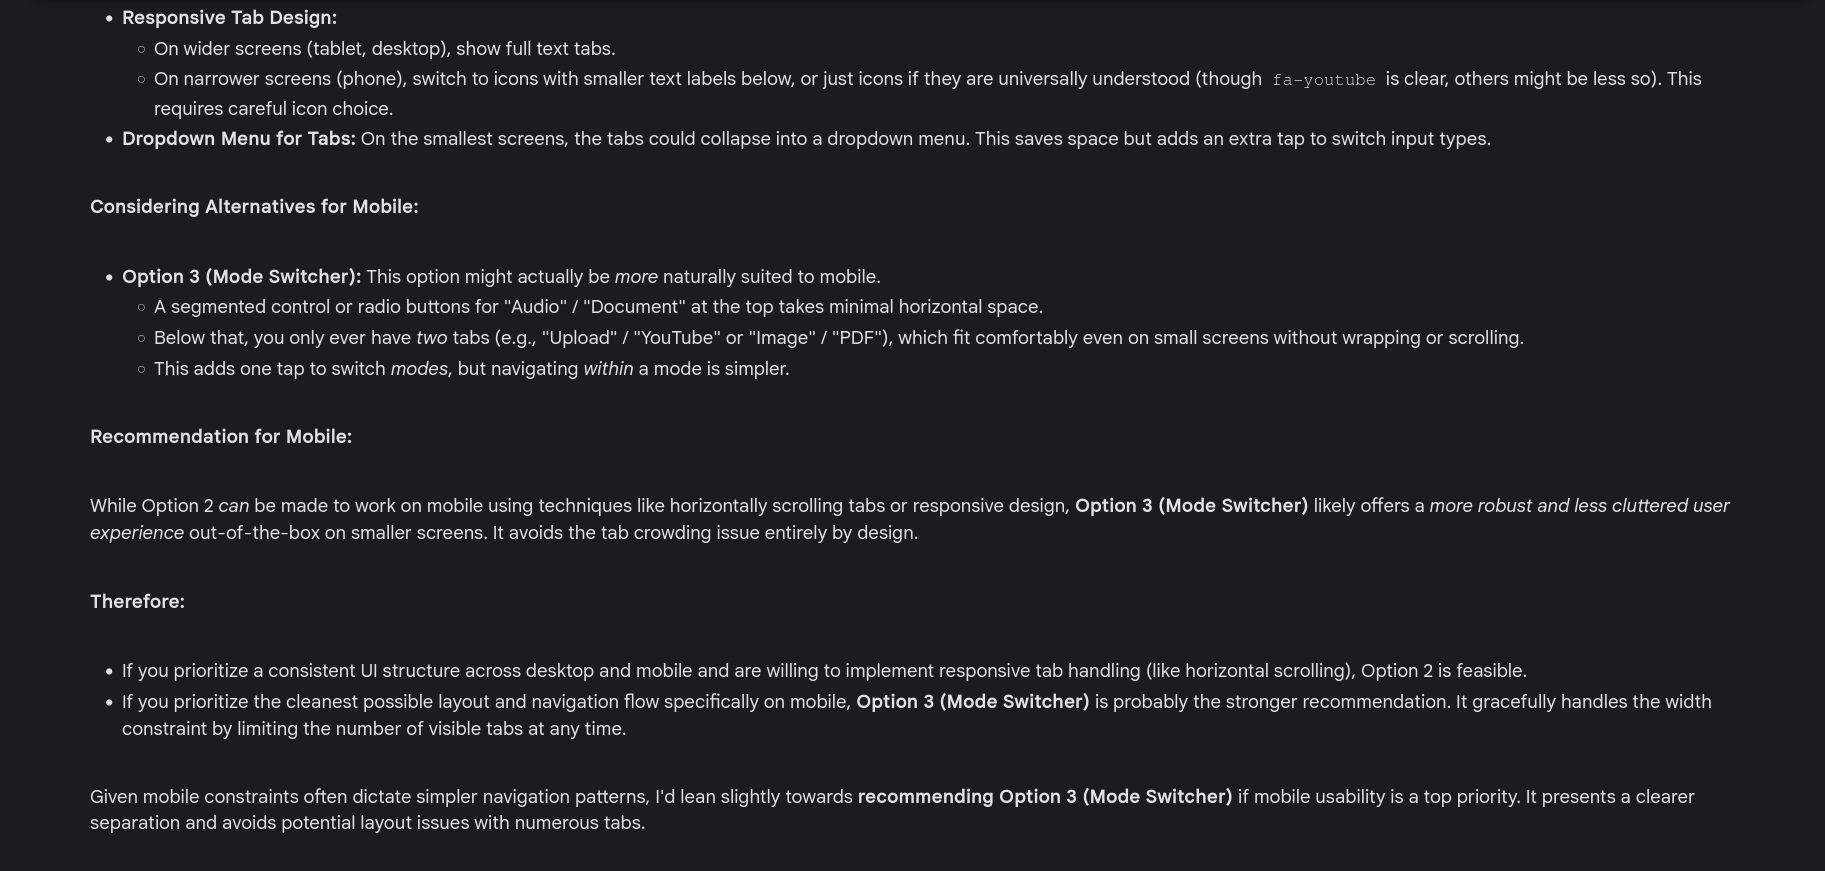Click bold "Option 3 (Mode Switcher)" in the last bullet
The image size is (1825, 871).
pyautogui.click(x=973, y=702)
